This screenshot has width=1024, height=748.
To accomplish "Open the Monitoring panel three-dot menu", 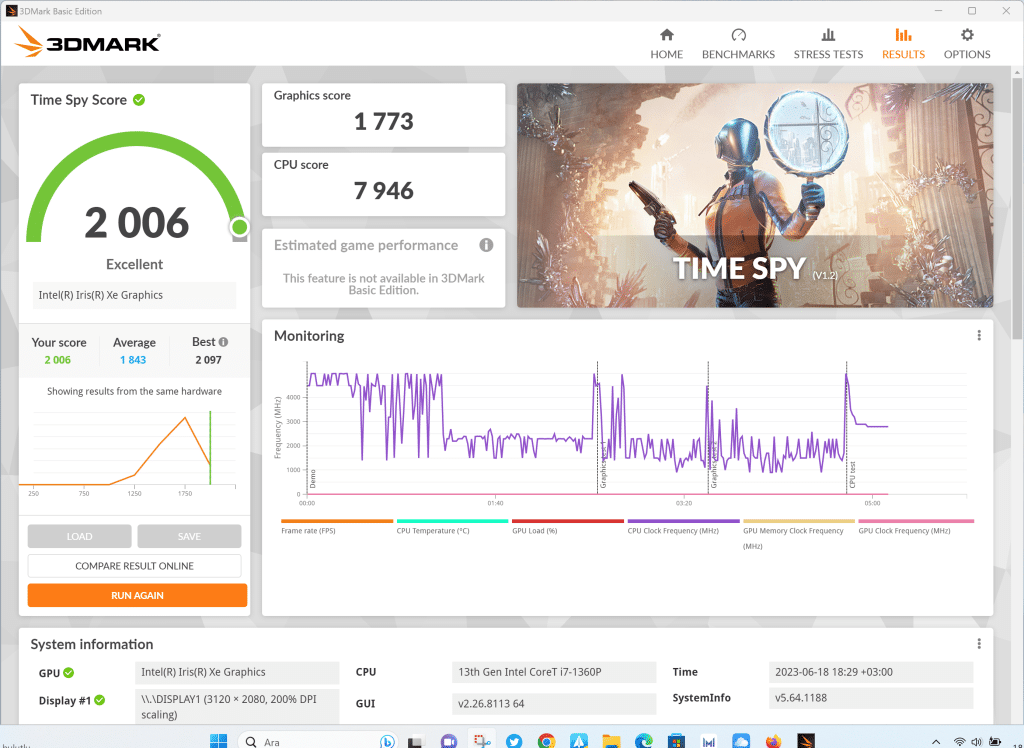I will click(x=978, y=335).
